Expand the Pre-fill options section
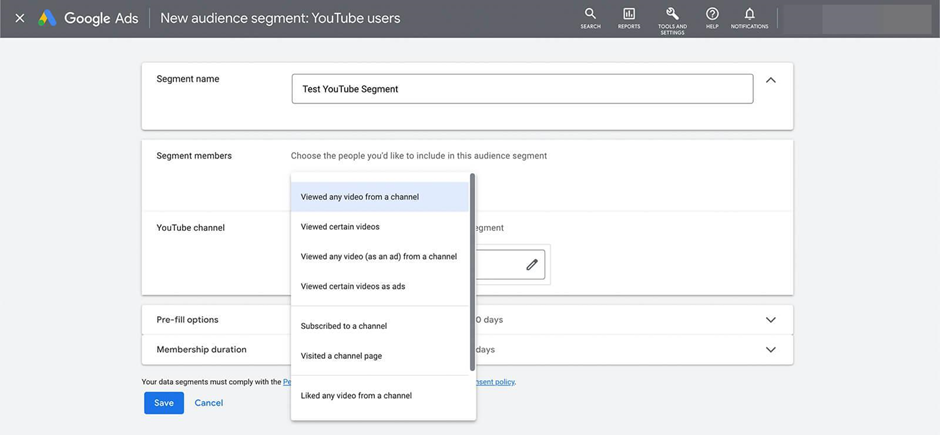This screenshot has height=435, width=940. (x=771, y=320)
